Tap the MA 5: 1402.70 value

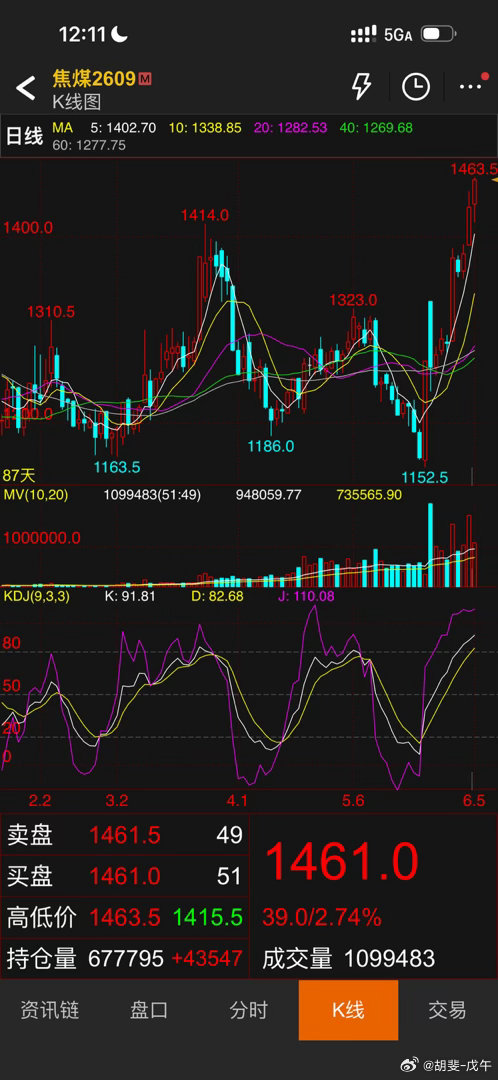[123, 127]
